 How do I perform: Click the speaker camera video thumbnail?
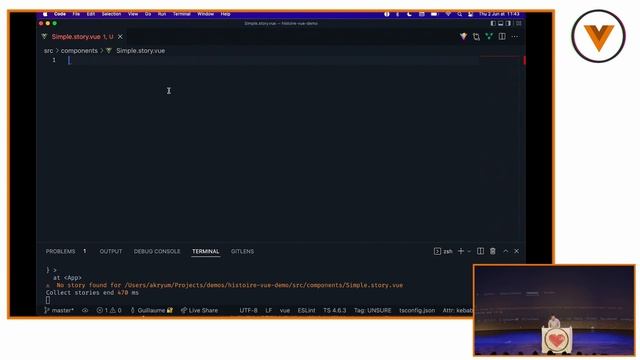tap(554, 310)
